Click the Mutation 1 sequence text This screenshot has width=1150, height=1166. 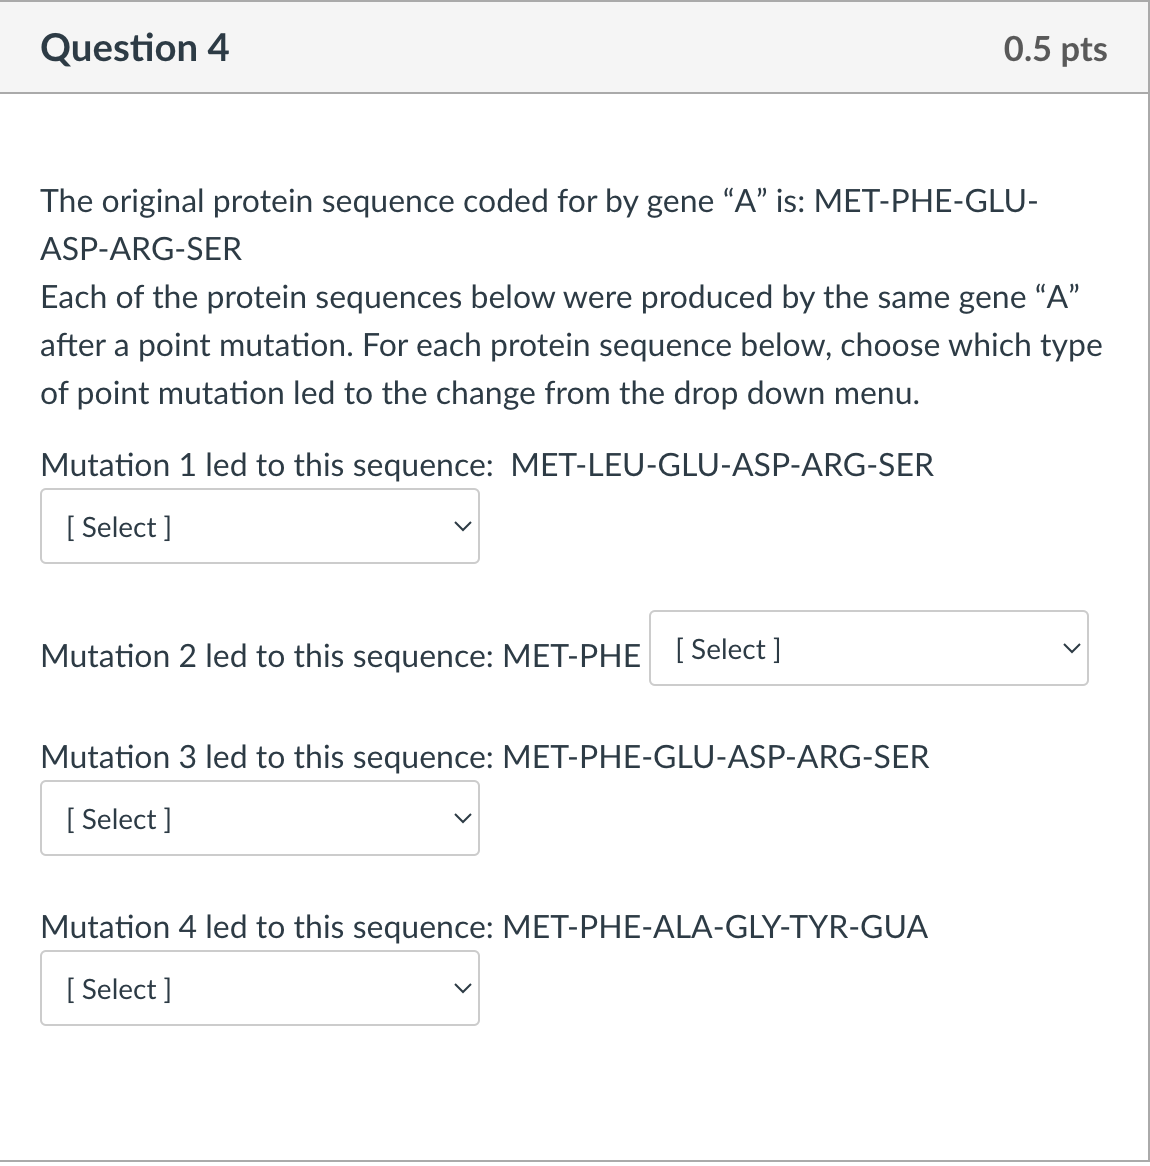pos(486,465)
